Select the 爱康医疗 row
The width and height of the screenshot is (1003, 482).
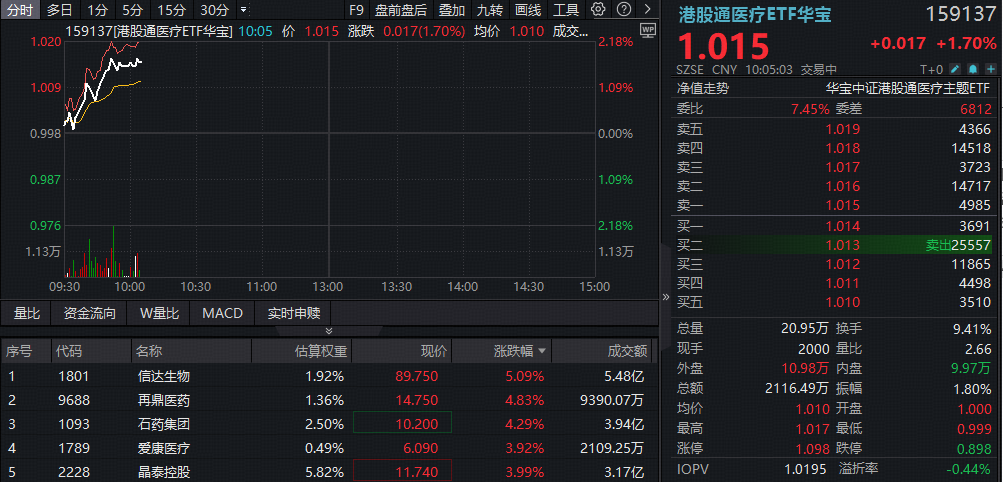pyautogui.click(x=329, y=448)
